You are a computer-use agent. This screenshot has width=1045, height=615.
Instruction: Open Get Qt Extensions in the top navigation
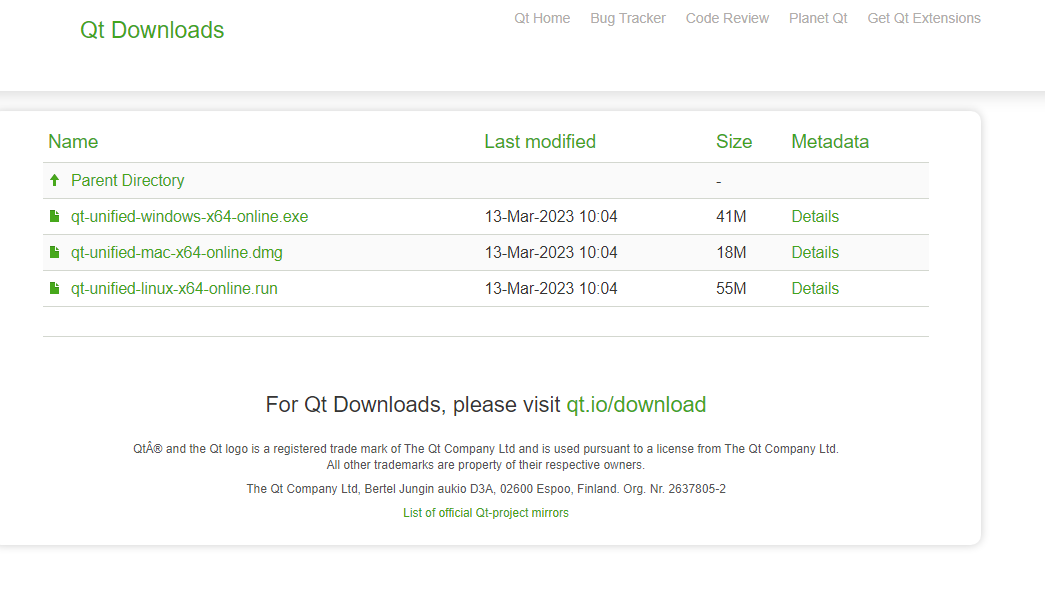point(924,18)
